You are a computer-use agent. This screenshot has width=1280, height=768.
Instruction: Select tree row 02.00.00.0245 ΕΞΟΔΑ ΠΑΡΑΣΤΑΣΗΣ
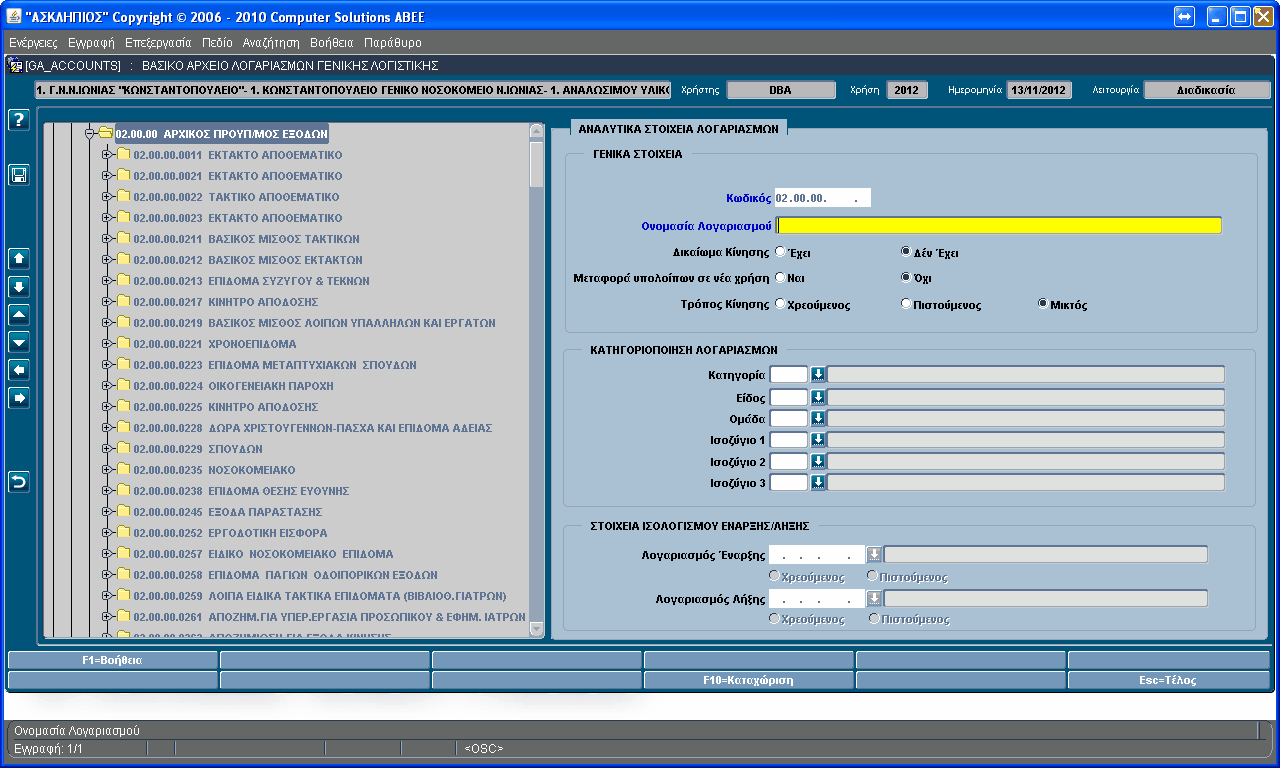[230, 512]
